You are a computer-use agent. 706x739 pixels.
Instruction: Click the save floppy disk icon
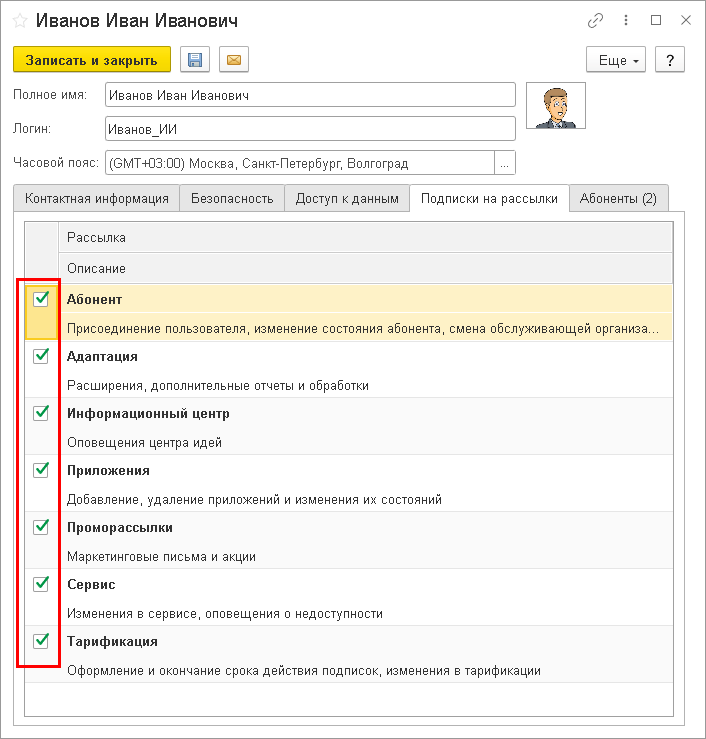[194, 60]
